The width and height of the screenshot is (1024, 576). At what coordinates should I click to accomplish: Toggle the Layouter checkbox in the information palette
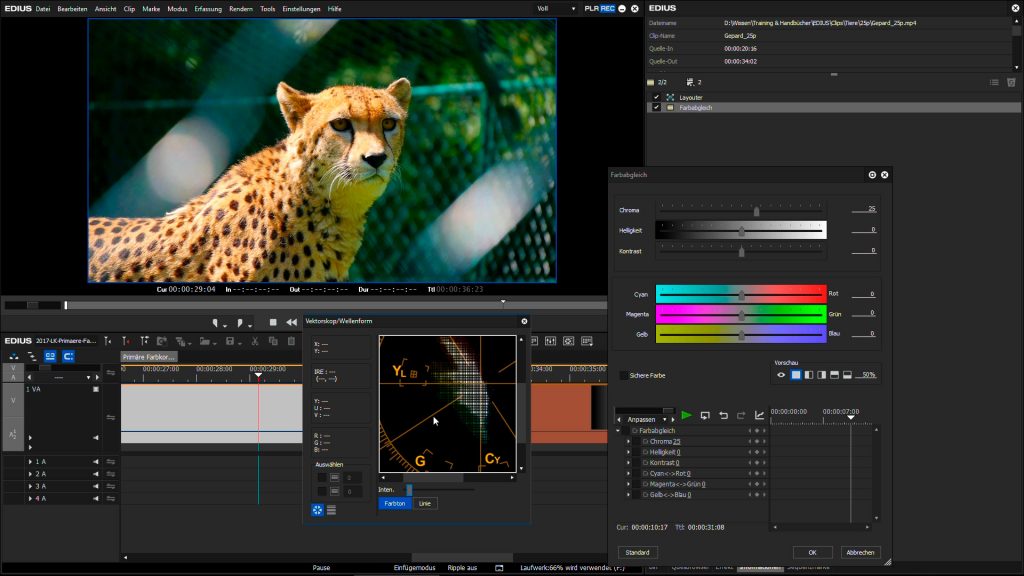(x=657, y=96)
